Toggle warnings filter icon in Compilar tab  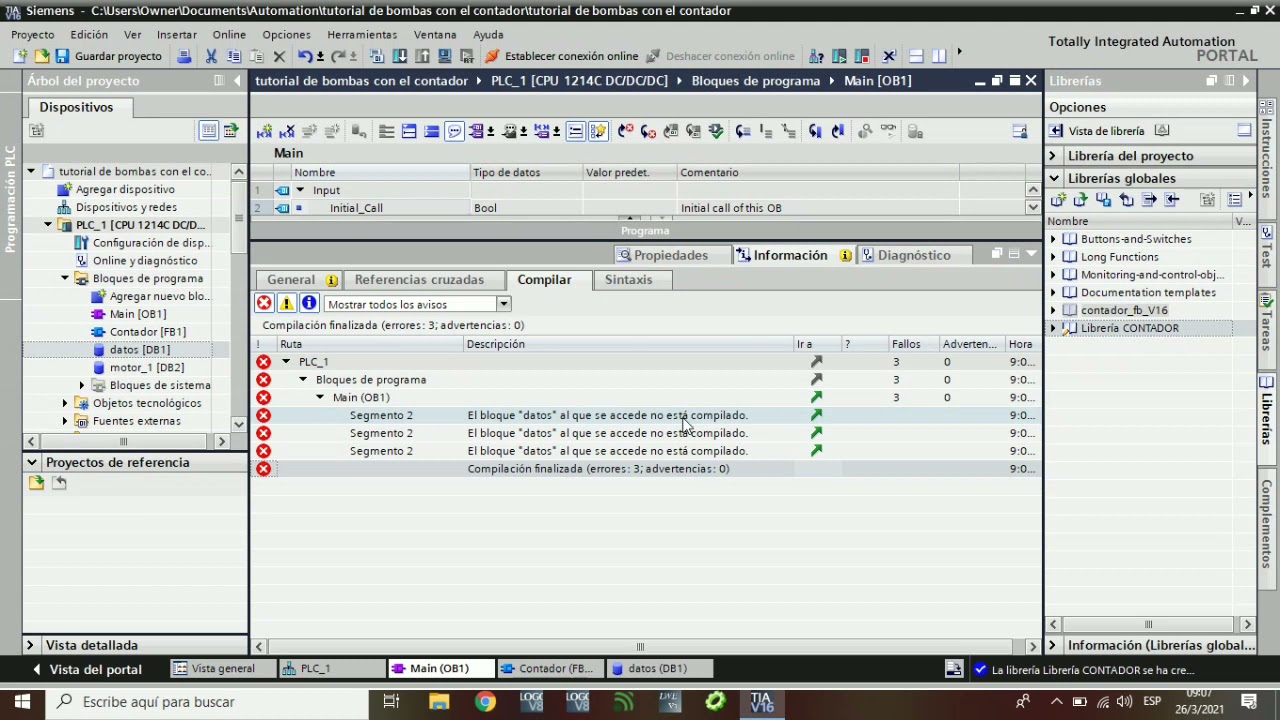click(287, 304)
